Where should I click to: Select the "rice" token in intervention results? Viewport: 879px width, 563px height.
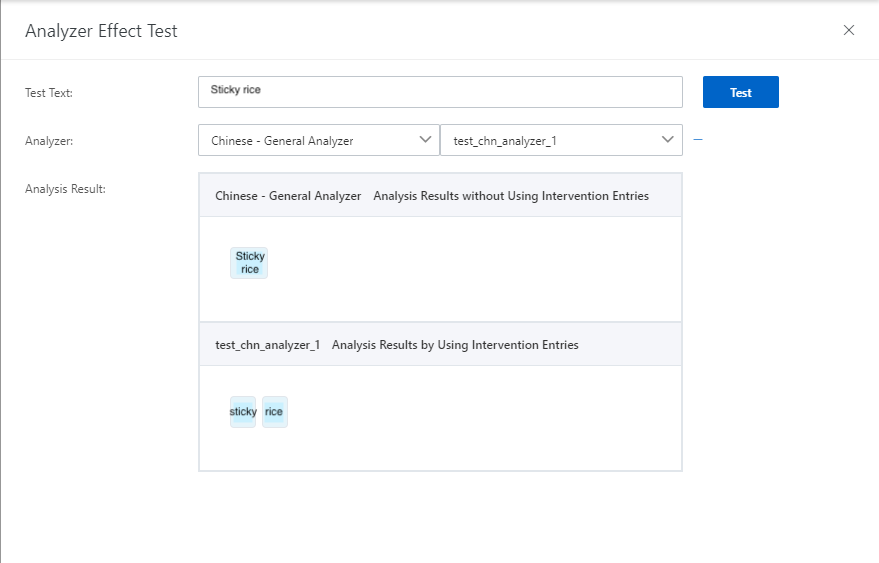point(274,412)
